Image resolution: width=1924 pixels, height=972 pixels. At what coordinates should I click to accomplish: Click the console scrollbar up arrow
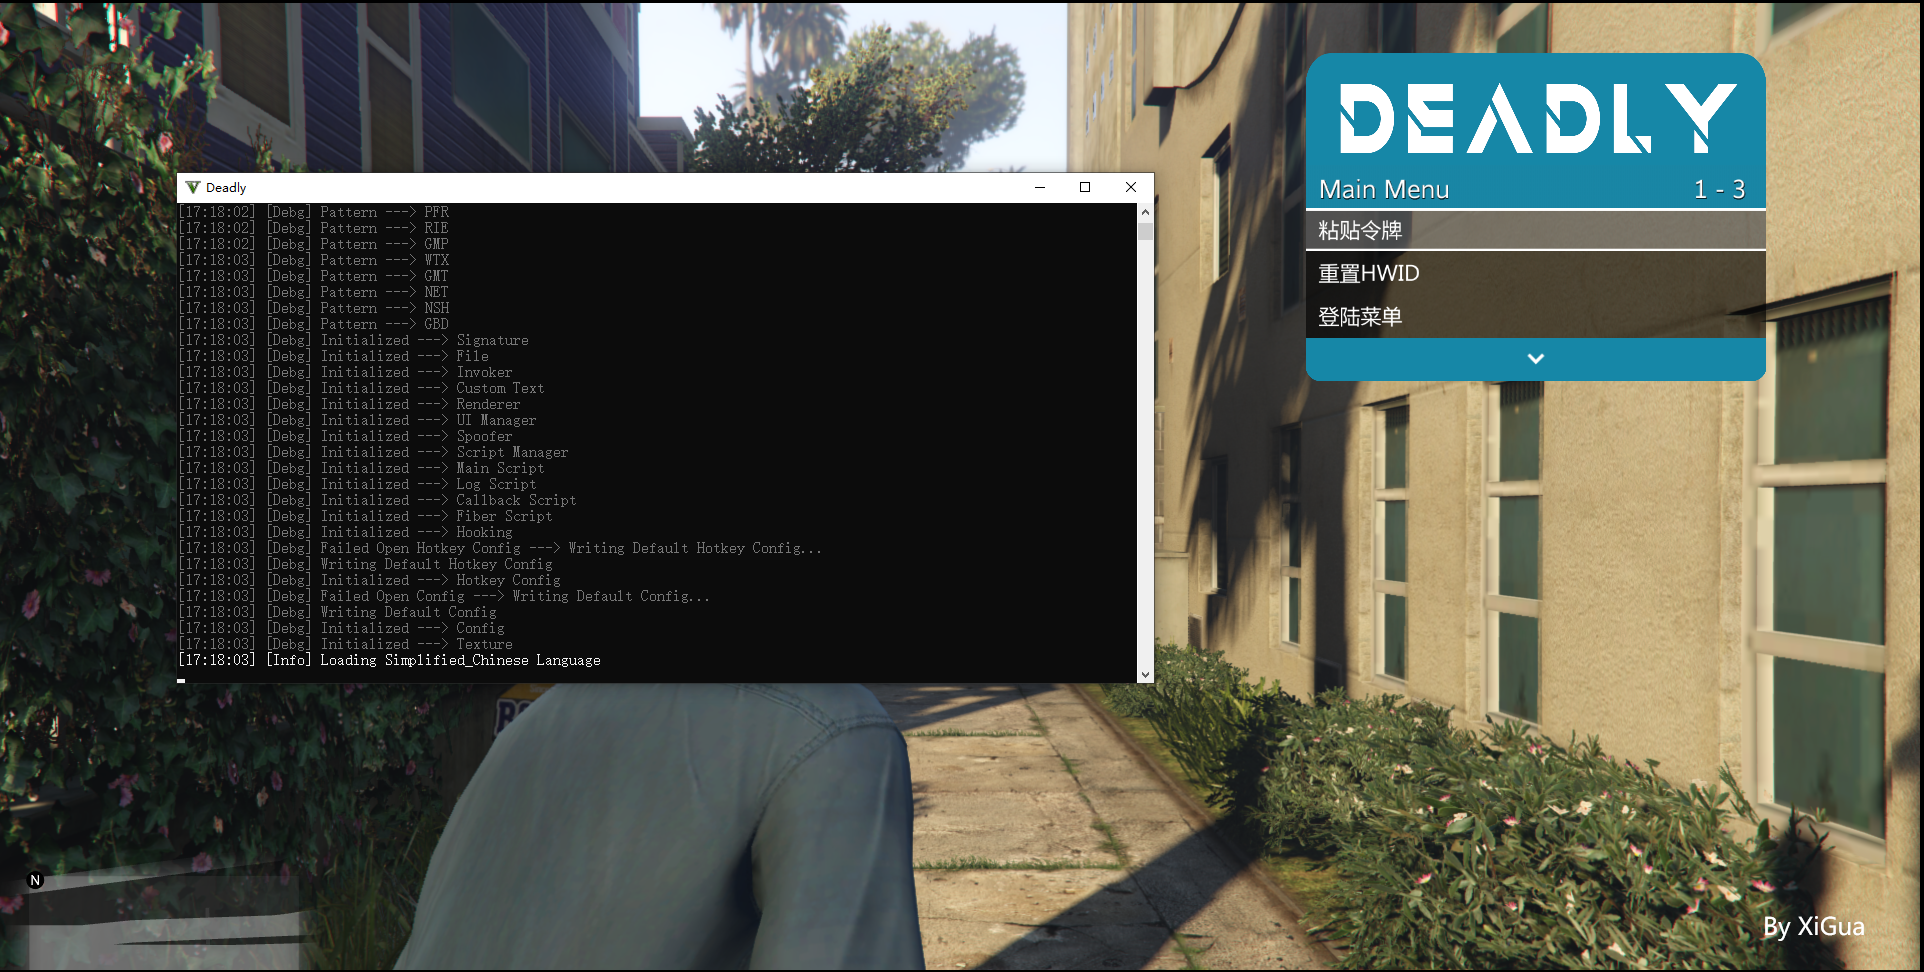[1145, 212]
